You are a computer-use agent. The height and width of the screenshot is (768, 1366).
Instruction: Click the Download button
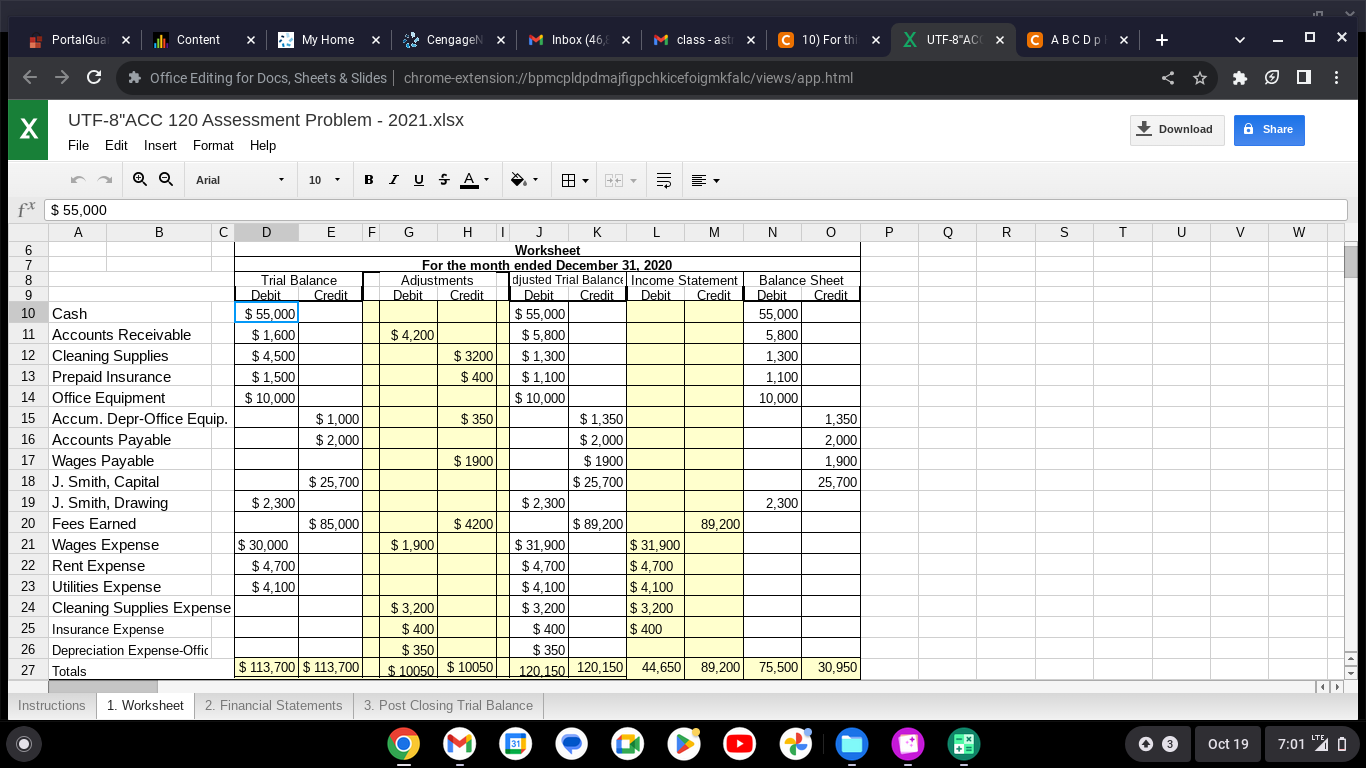pos(1177,130)
